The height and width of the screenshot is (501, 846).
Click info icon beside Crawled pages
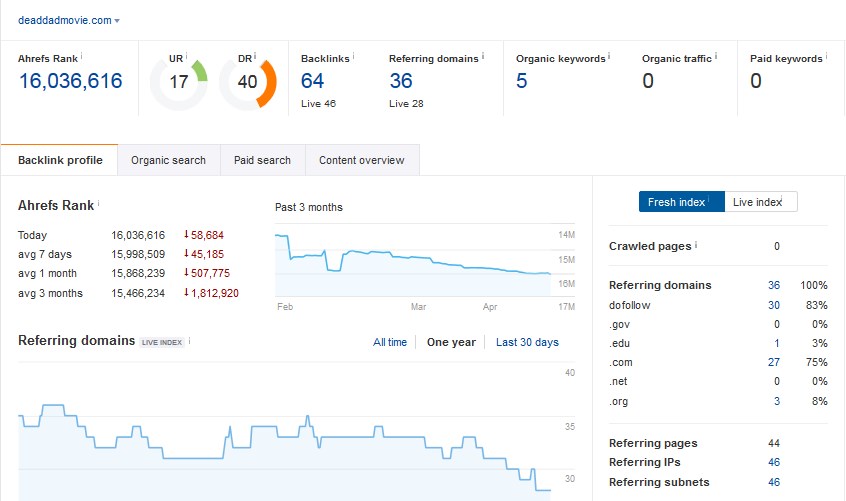[x=696, y=245]
